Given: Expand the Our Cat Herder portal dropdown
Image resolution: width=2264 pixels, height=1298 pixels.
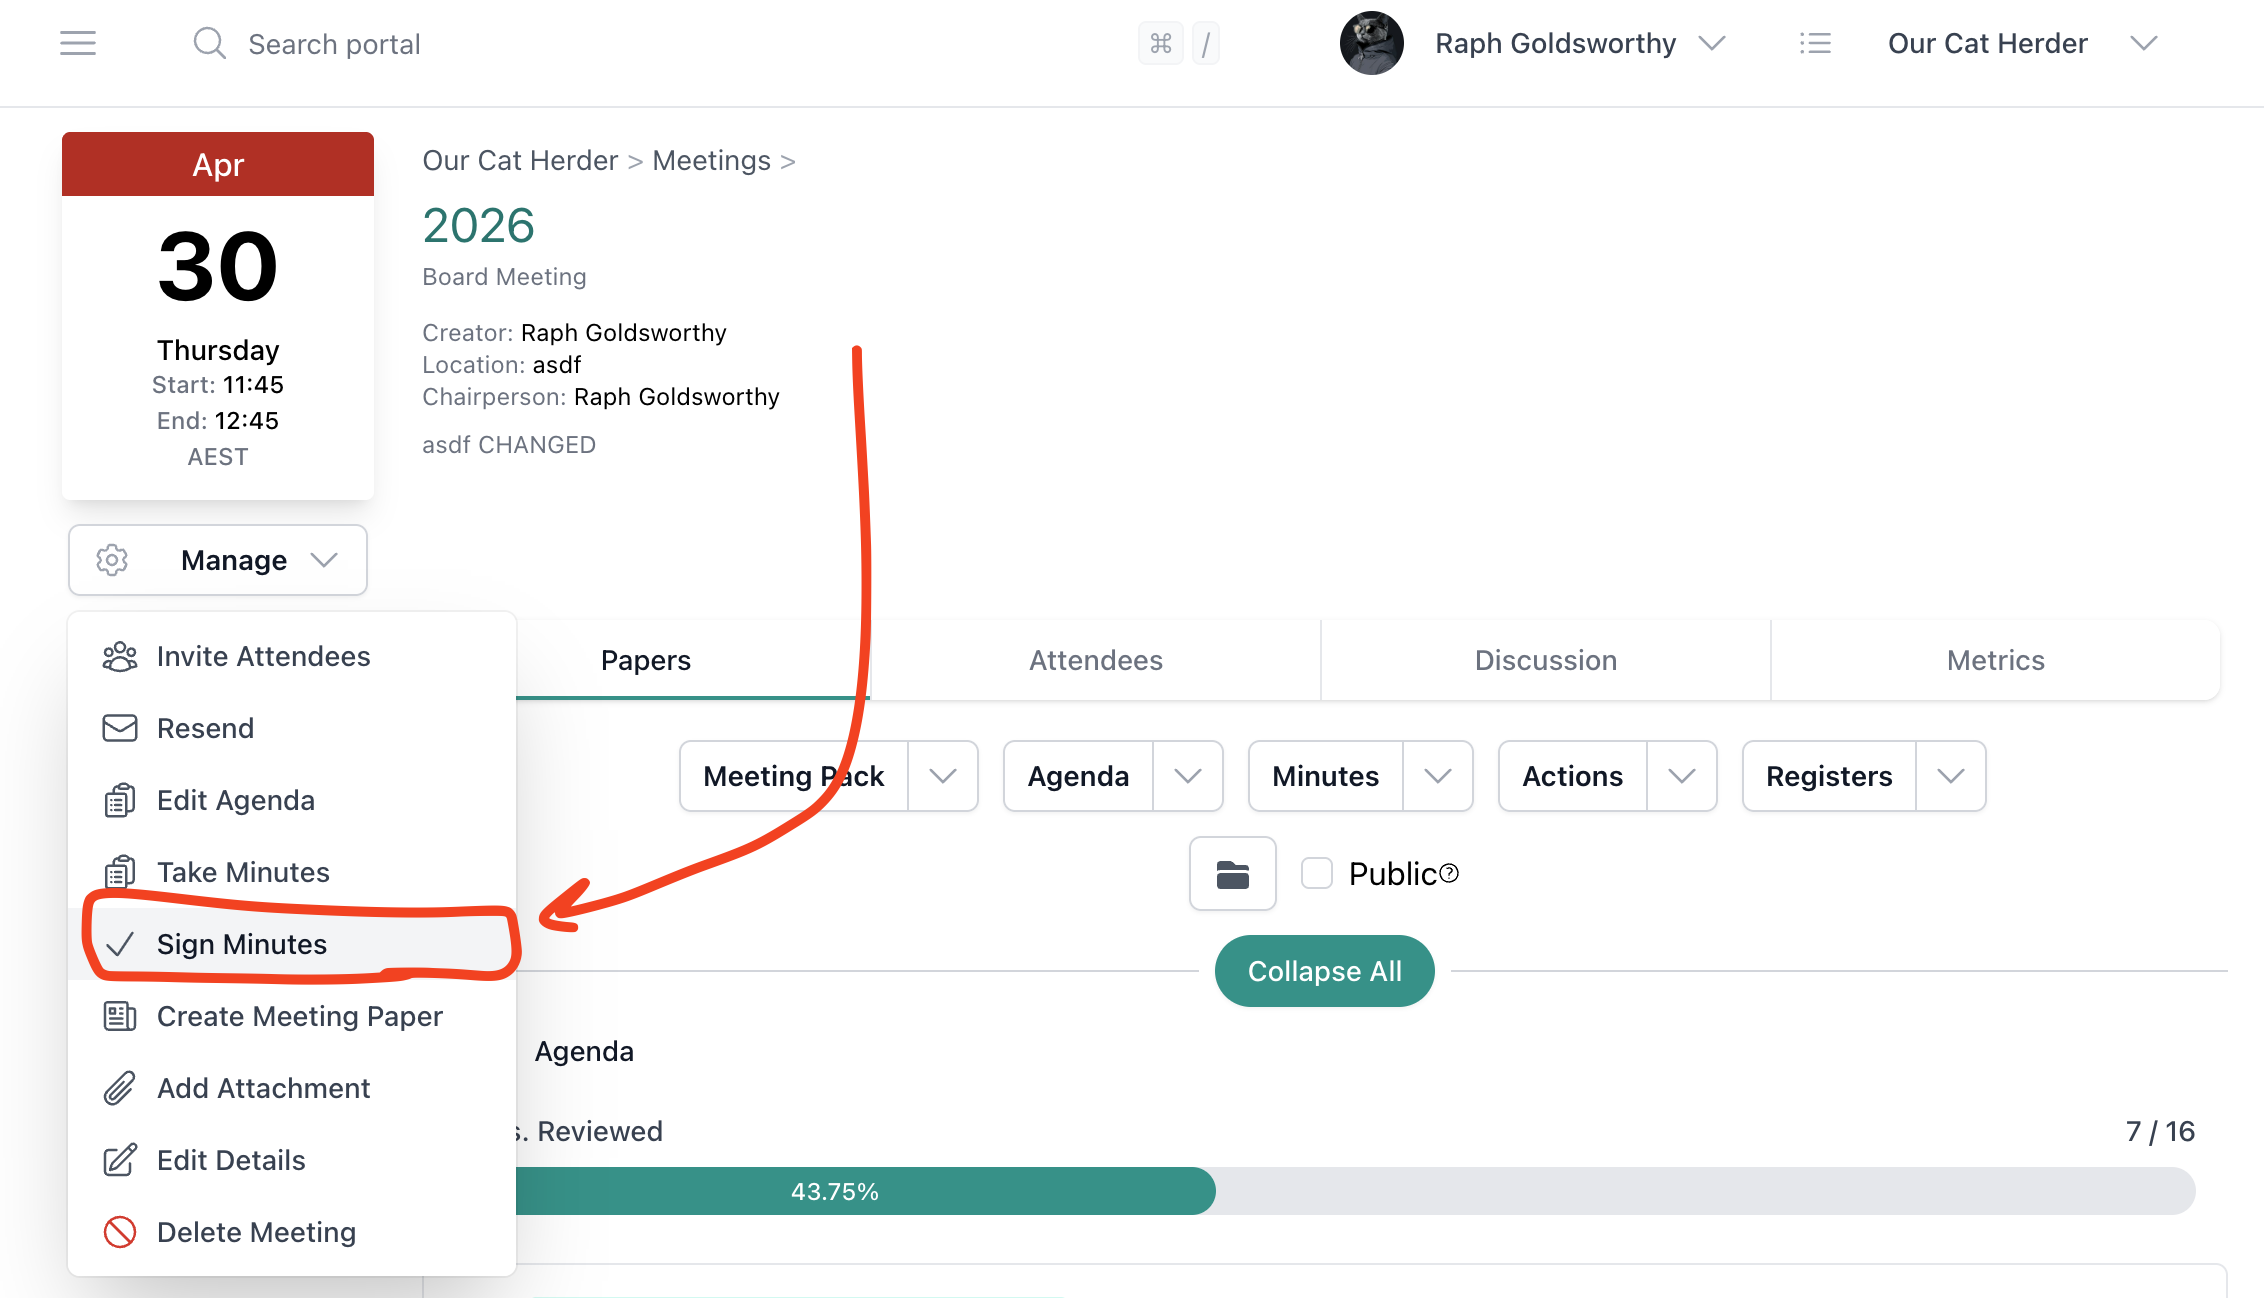Looking at the screenshot, I should [2143, 43].
